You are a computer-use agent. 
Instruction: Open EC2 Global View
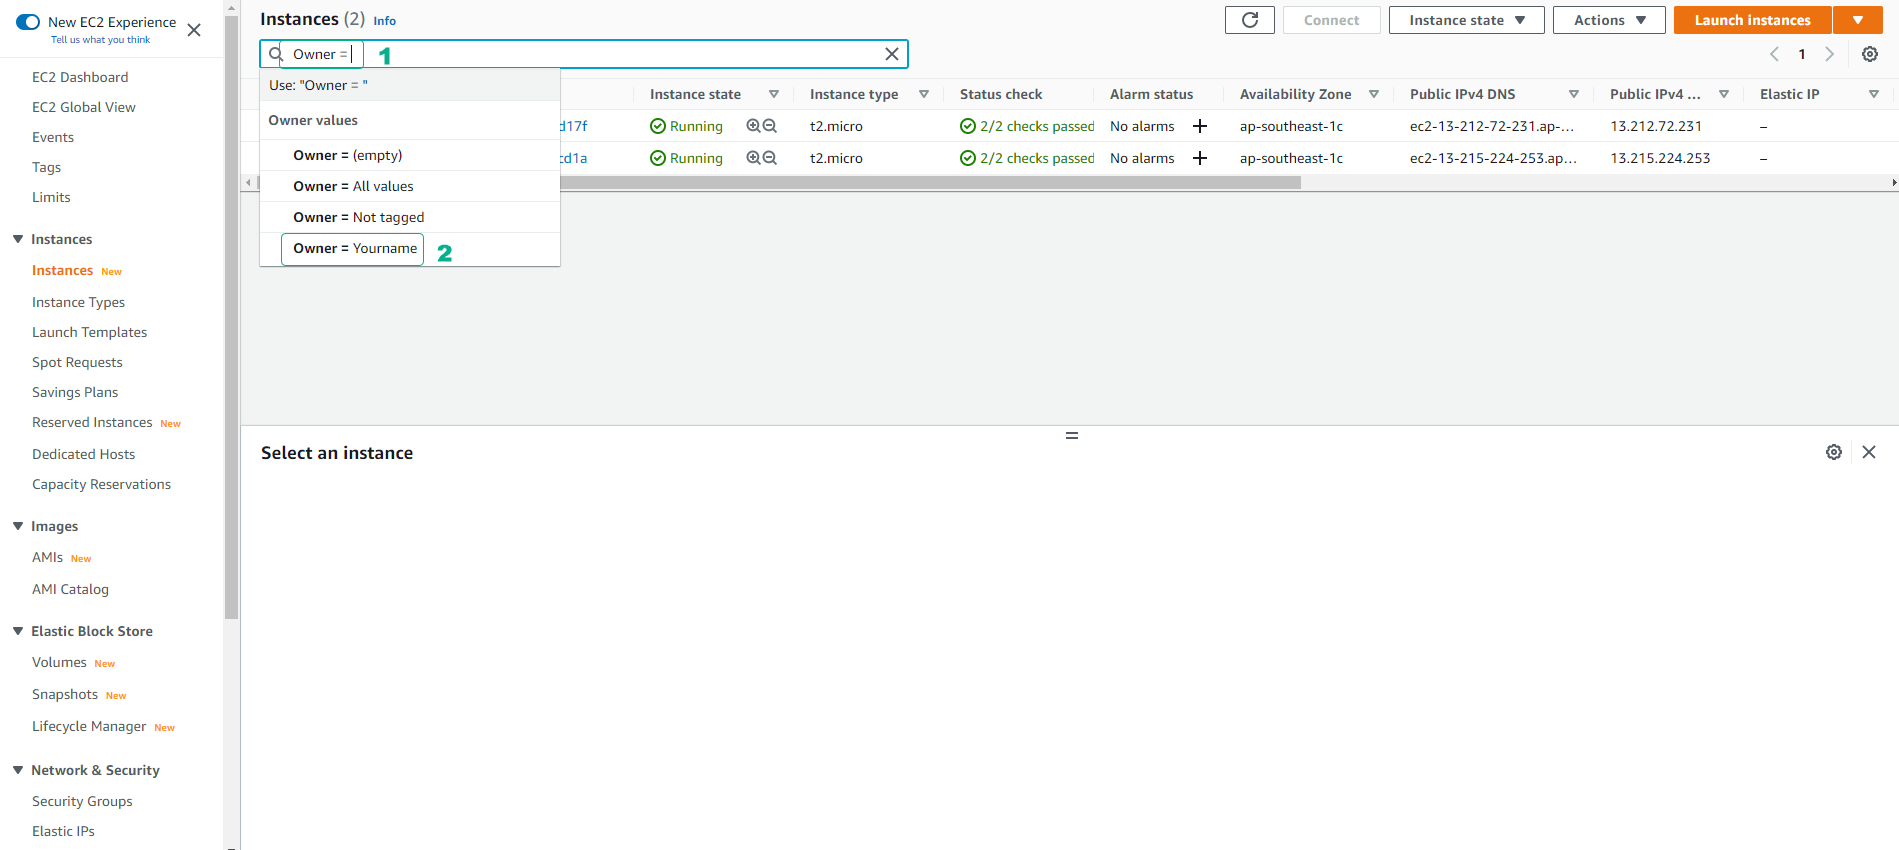tap(84, 107)
